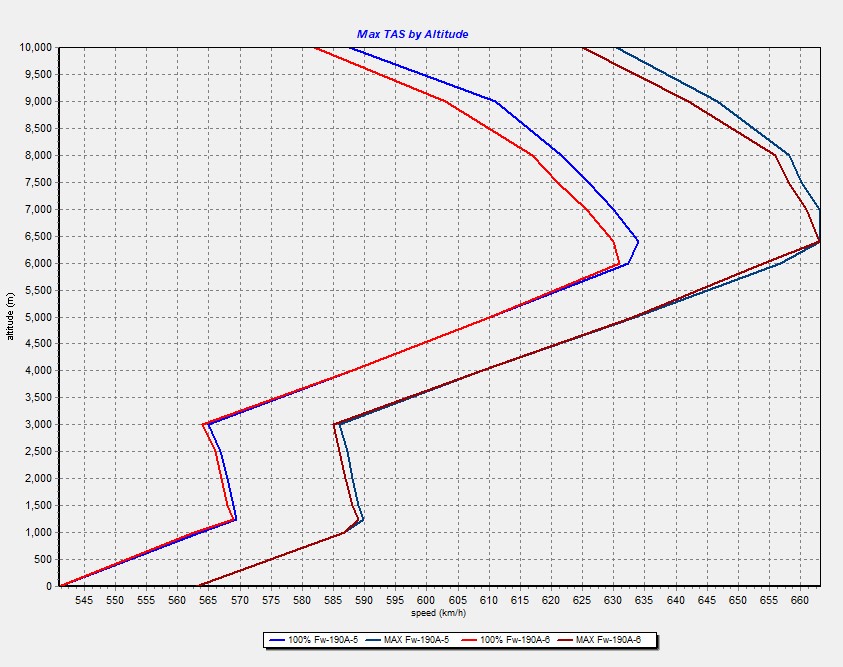The image size is (843, 667).
Task: Click the chart title Max TAS by Altitude
Action: coord(412,34)
